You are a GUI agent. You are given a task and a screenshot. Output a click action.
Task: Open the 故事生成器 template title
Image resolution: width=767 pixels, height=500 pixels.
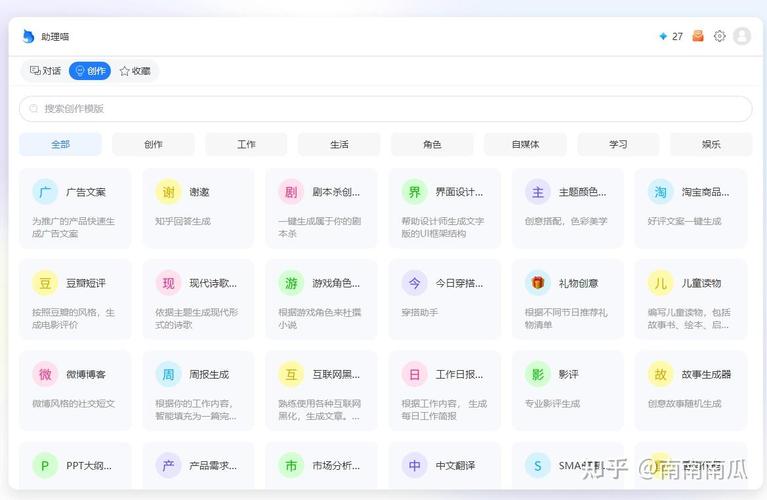click(x=706, y=375)
